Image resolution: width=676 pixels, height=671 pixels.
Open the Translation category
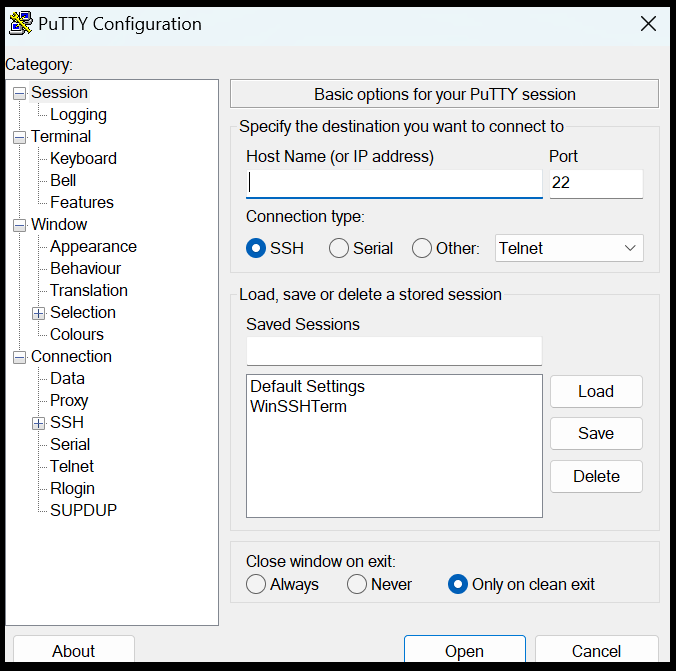[x=89, y=291]
